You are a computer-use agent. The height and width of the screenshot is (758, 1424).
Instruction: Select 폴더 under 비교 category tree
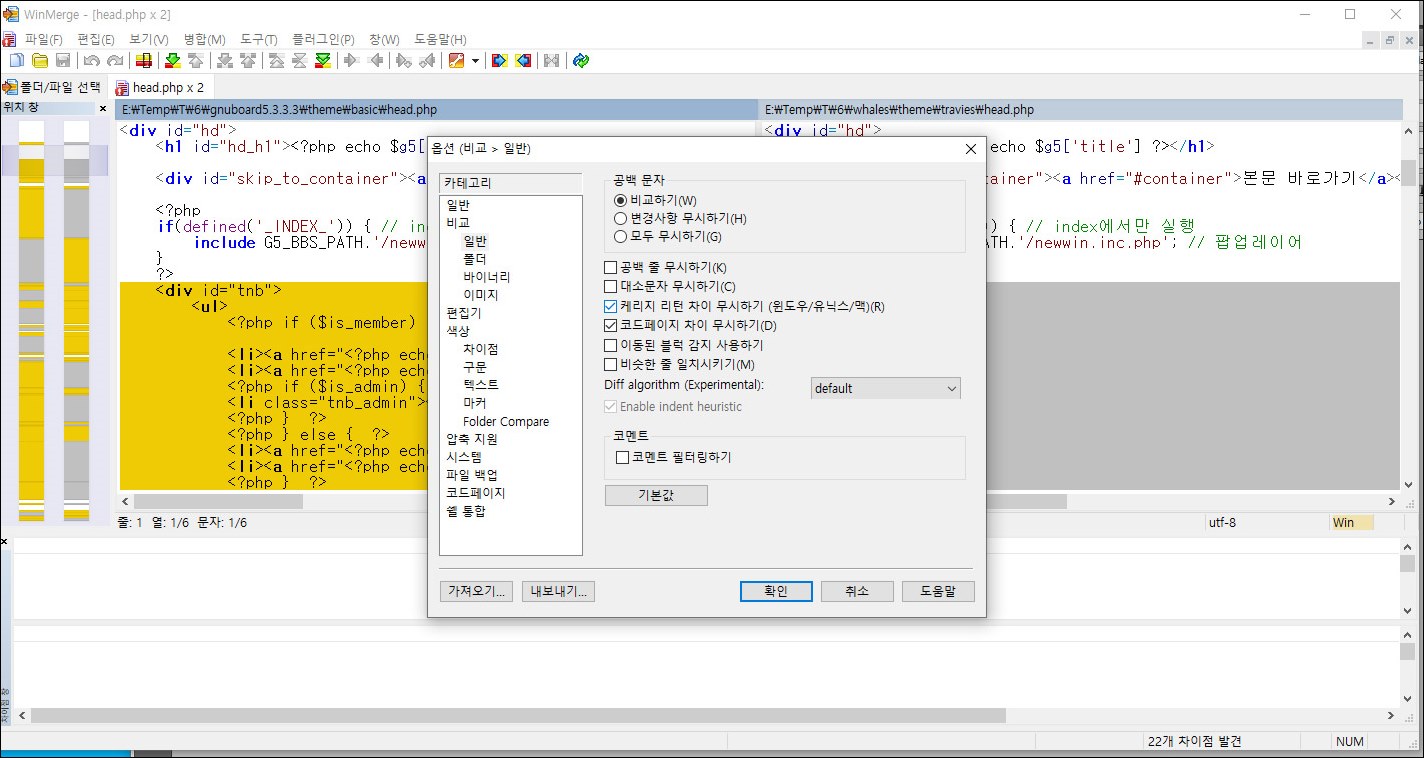click(x=475, y=258)
